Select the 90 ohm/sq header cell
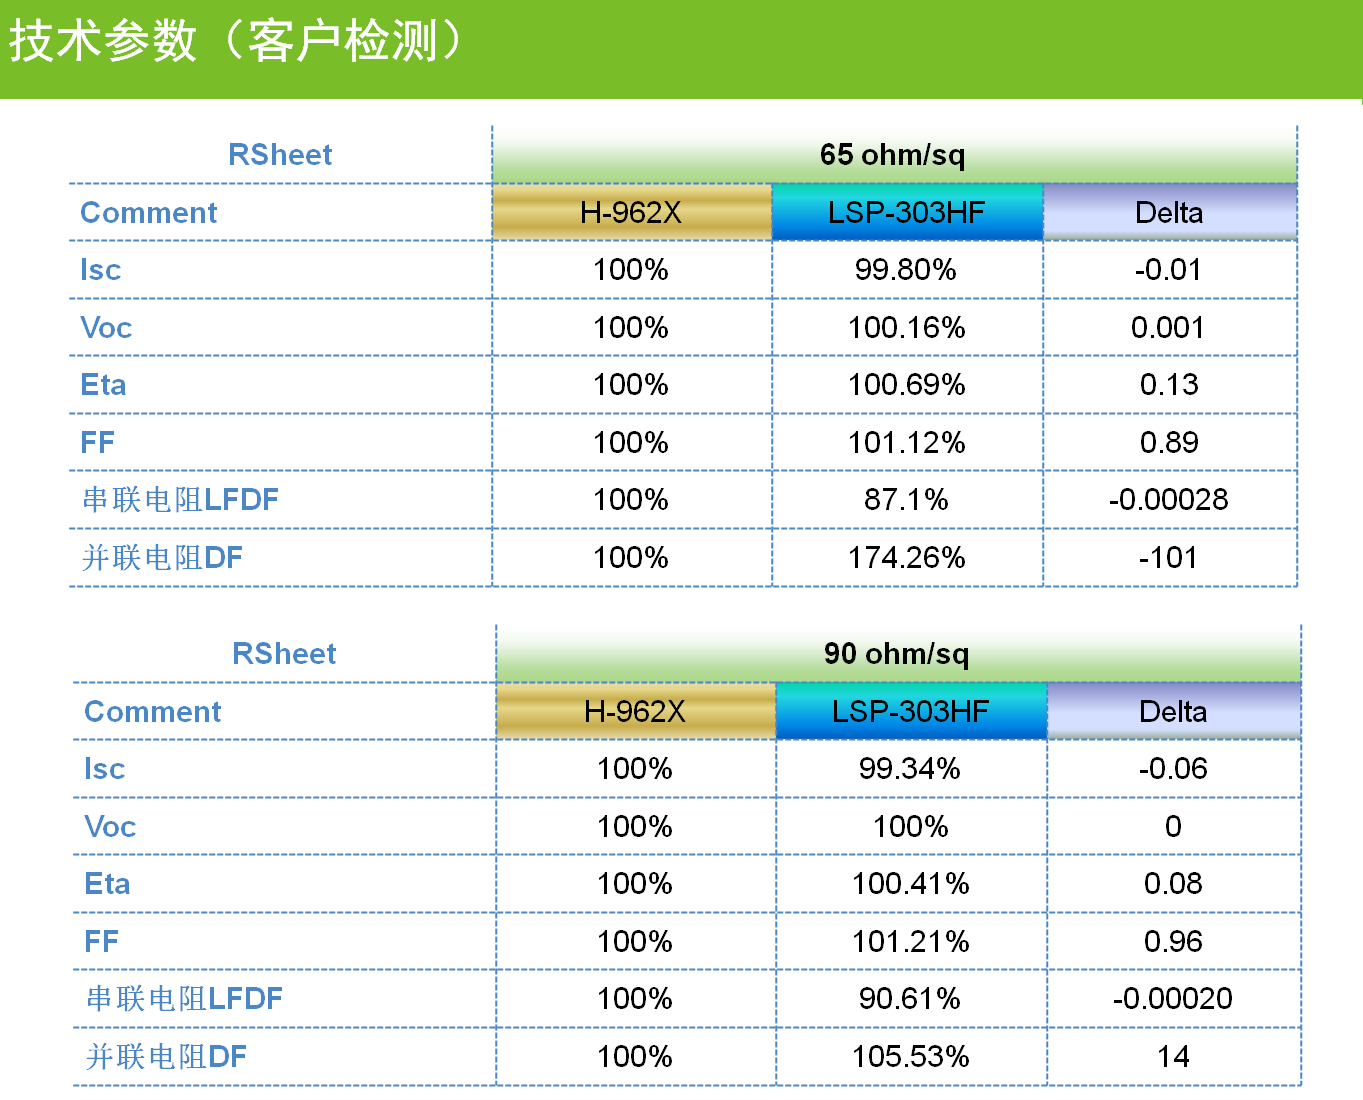1363x1100 pixels. tap(897, 654)
